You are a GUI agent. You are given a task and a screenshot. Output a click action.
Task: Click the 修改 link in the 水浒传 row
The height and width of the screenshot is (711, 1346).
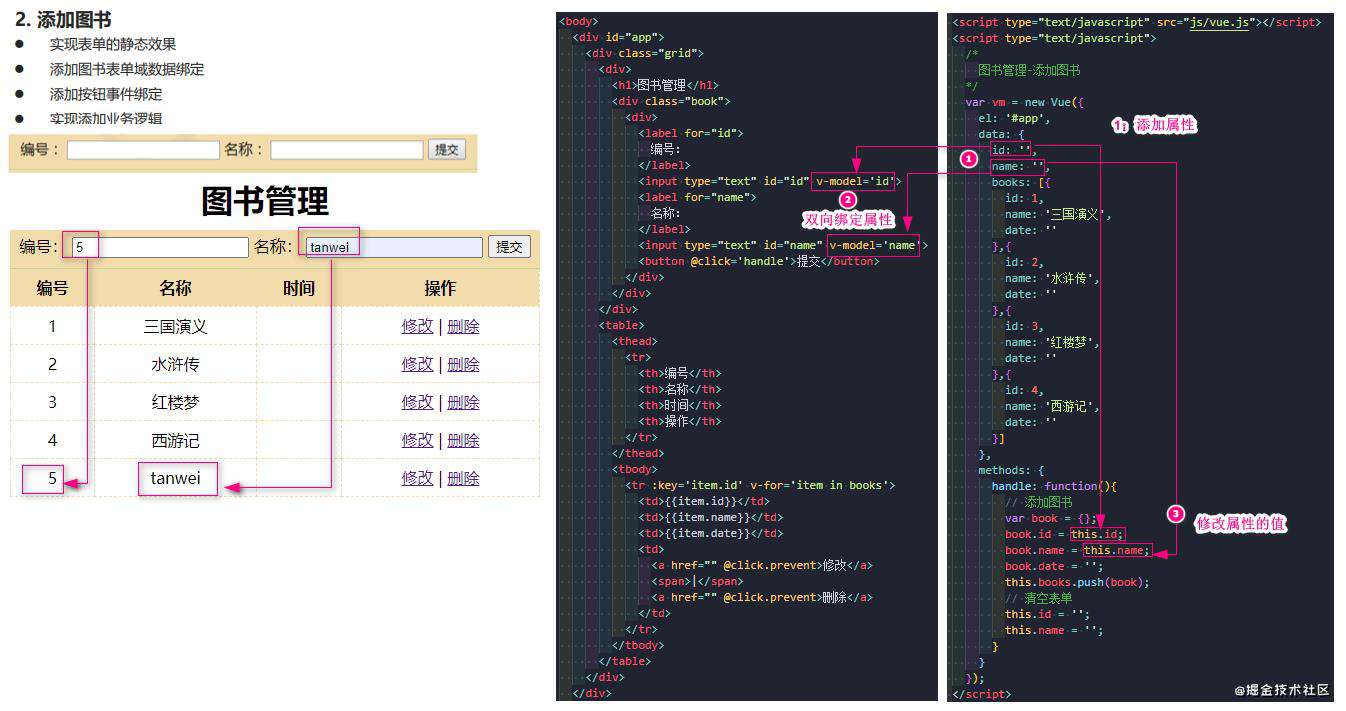point(417,364)
